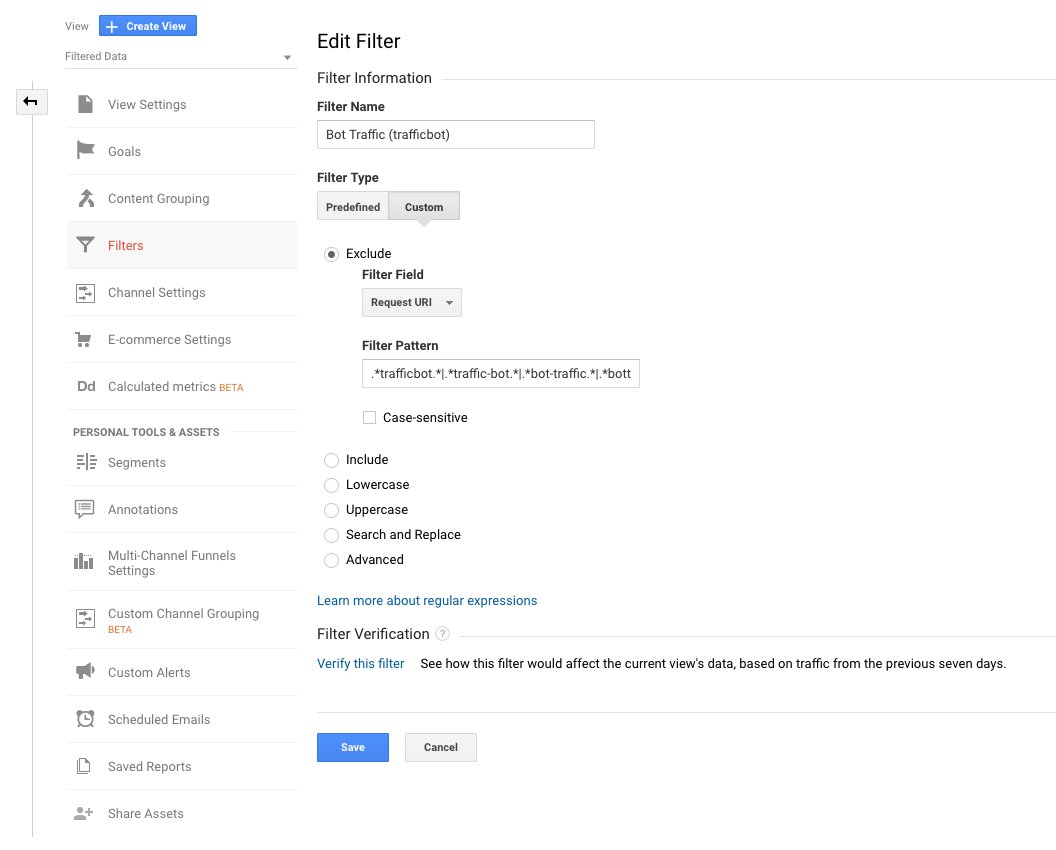Click the E-commerce shopping cart icon
Viewport: 1056px width, 850px height.
[x=84, y=339]
